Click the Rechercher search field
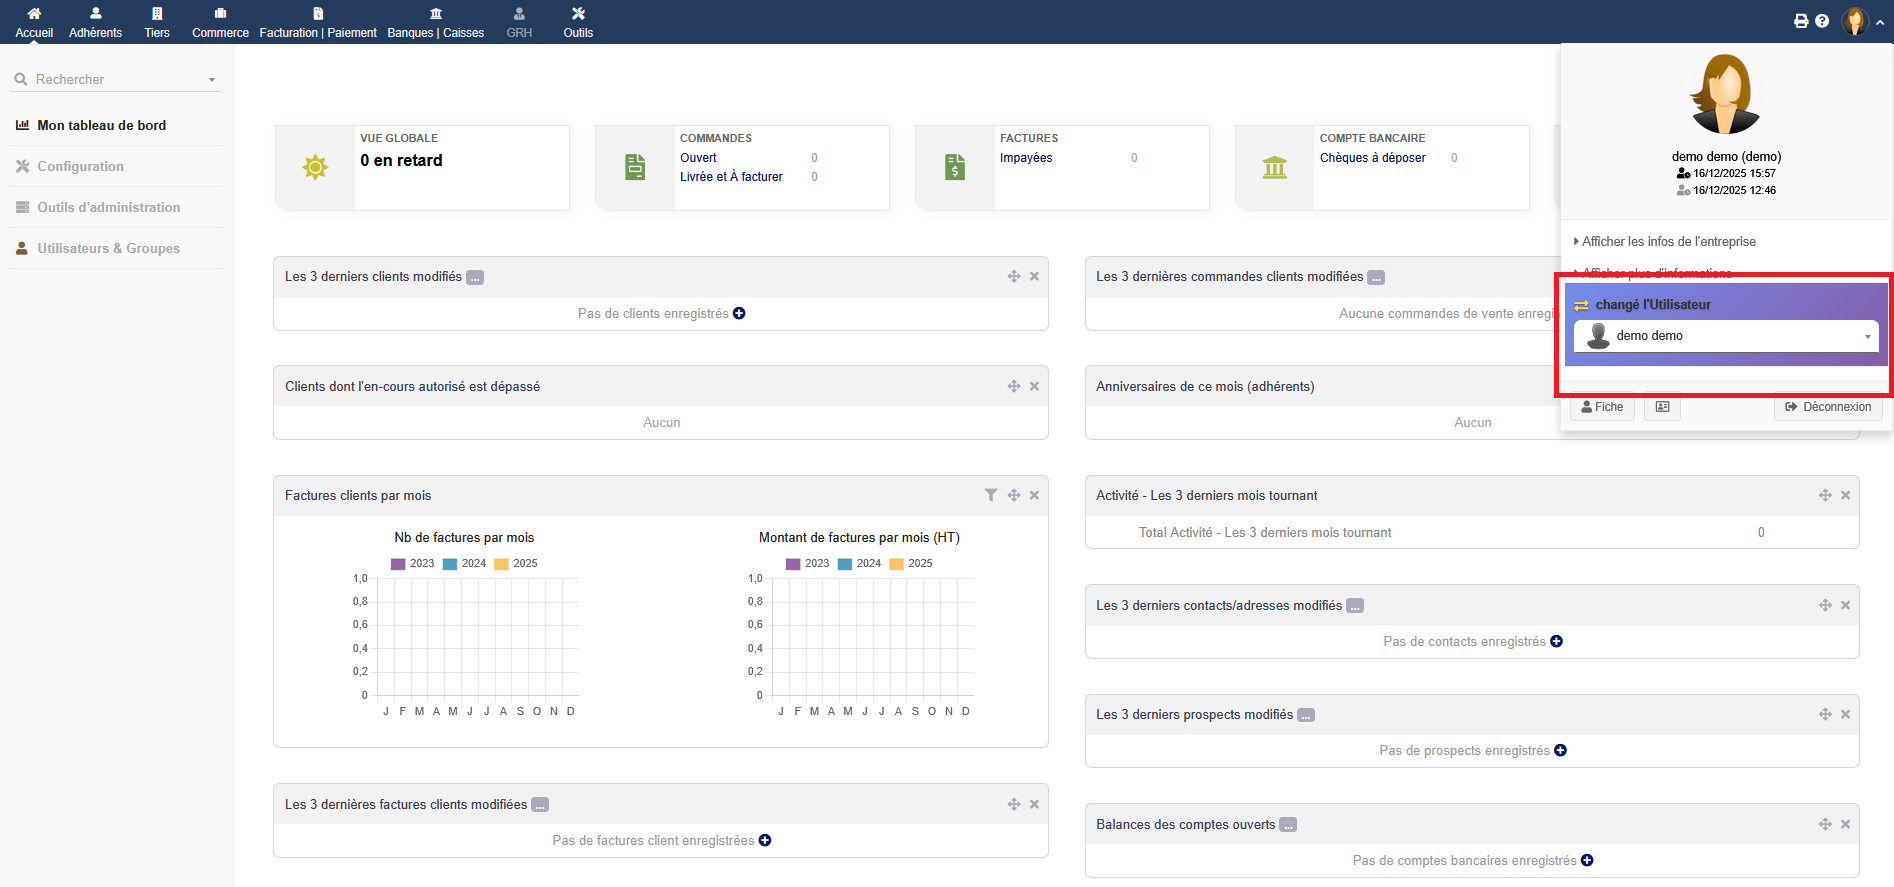Viewport: 1894px width, 887px height. [115, 79]
